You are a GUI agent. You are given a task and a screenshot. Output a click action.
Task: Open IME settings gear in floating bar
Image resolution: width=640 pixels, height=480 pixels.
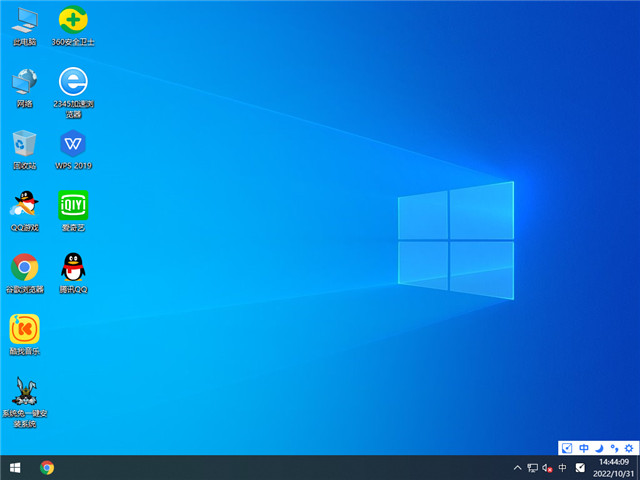pos(628,448)
